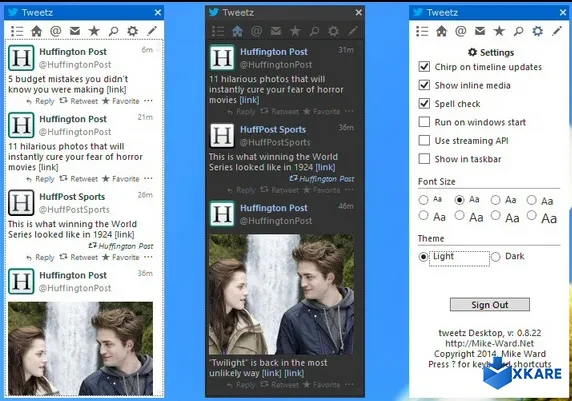Favorite the '5 budget mistakes' tweet
572x401 pixels.
pyautogui.click(x=121, y=101)
